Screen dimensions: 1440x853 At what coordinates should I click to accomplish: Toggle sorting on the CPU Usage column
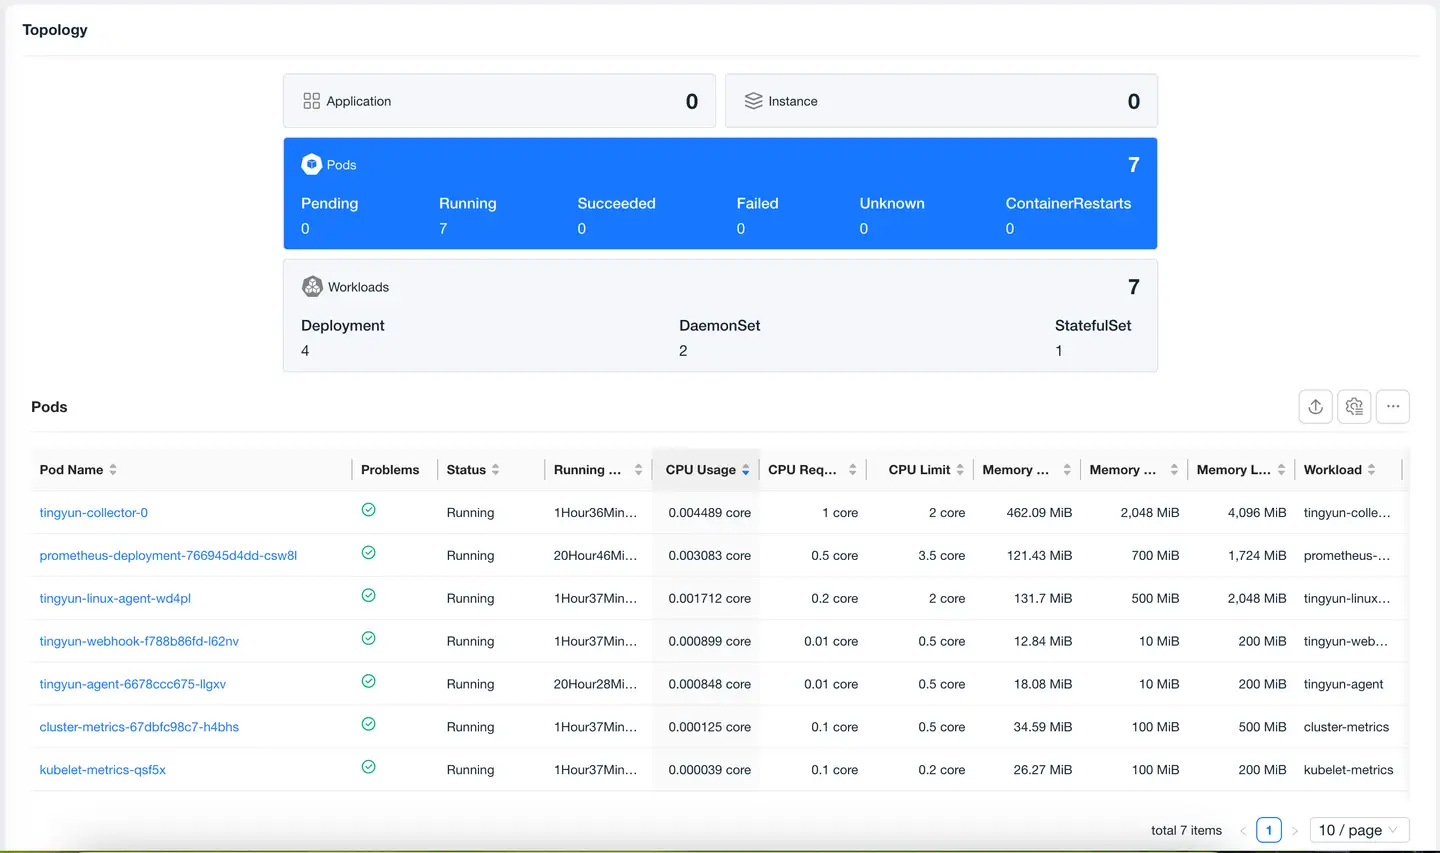(x=745, y=470)
